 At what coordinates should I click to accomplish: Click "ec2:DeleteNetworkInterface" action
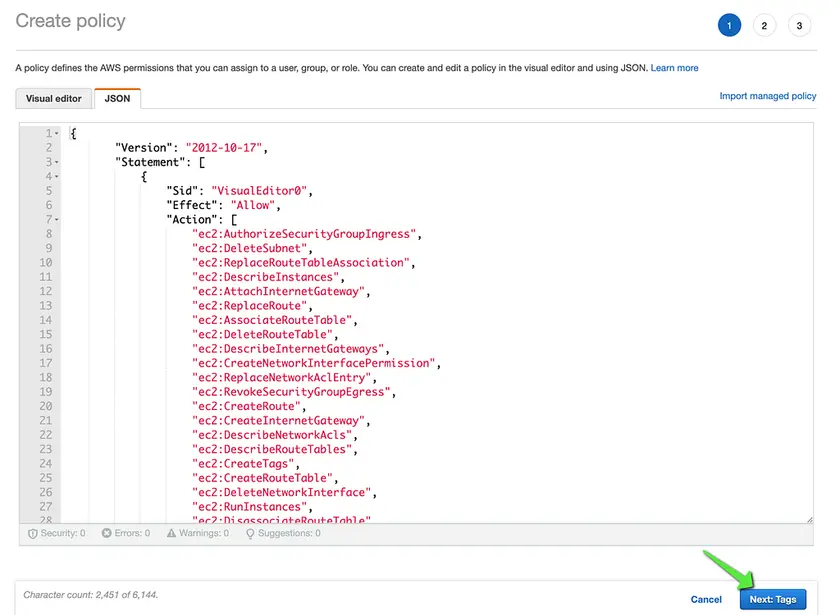[281, 493]
